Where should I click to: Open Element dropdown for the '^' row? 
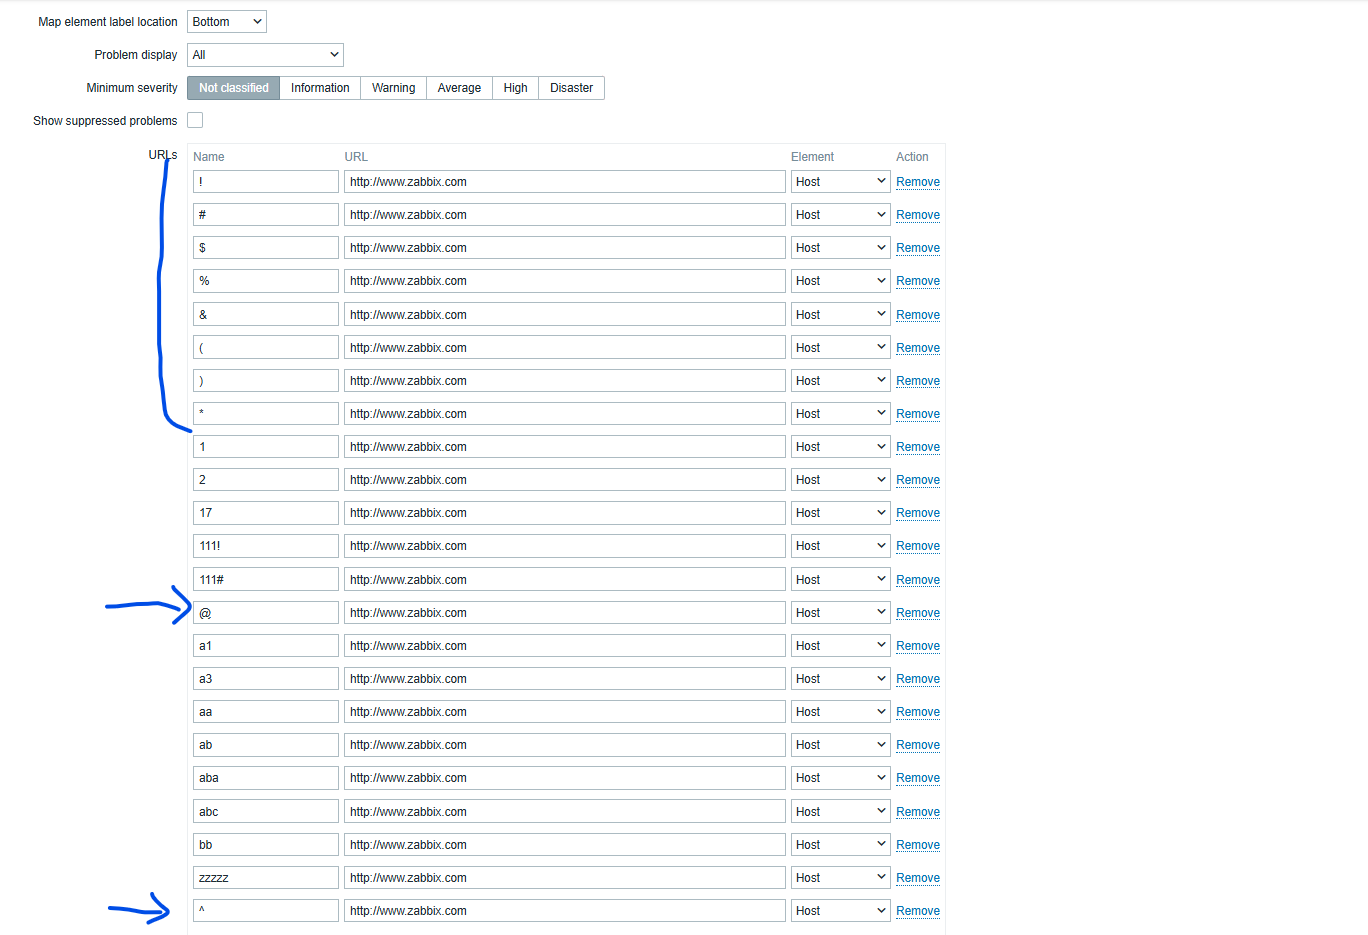(840, 911)
